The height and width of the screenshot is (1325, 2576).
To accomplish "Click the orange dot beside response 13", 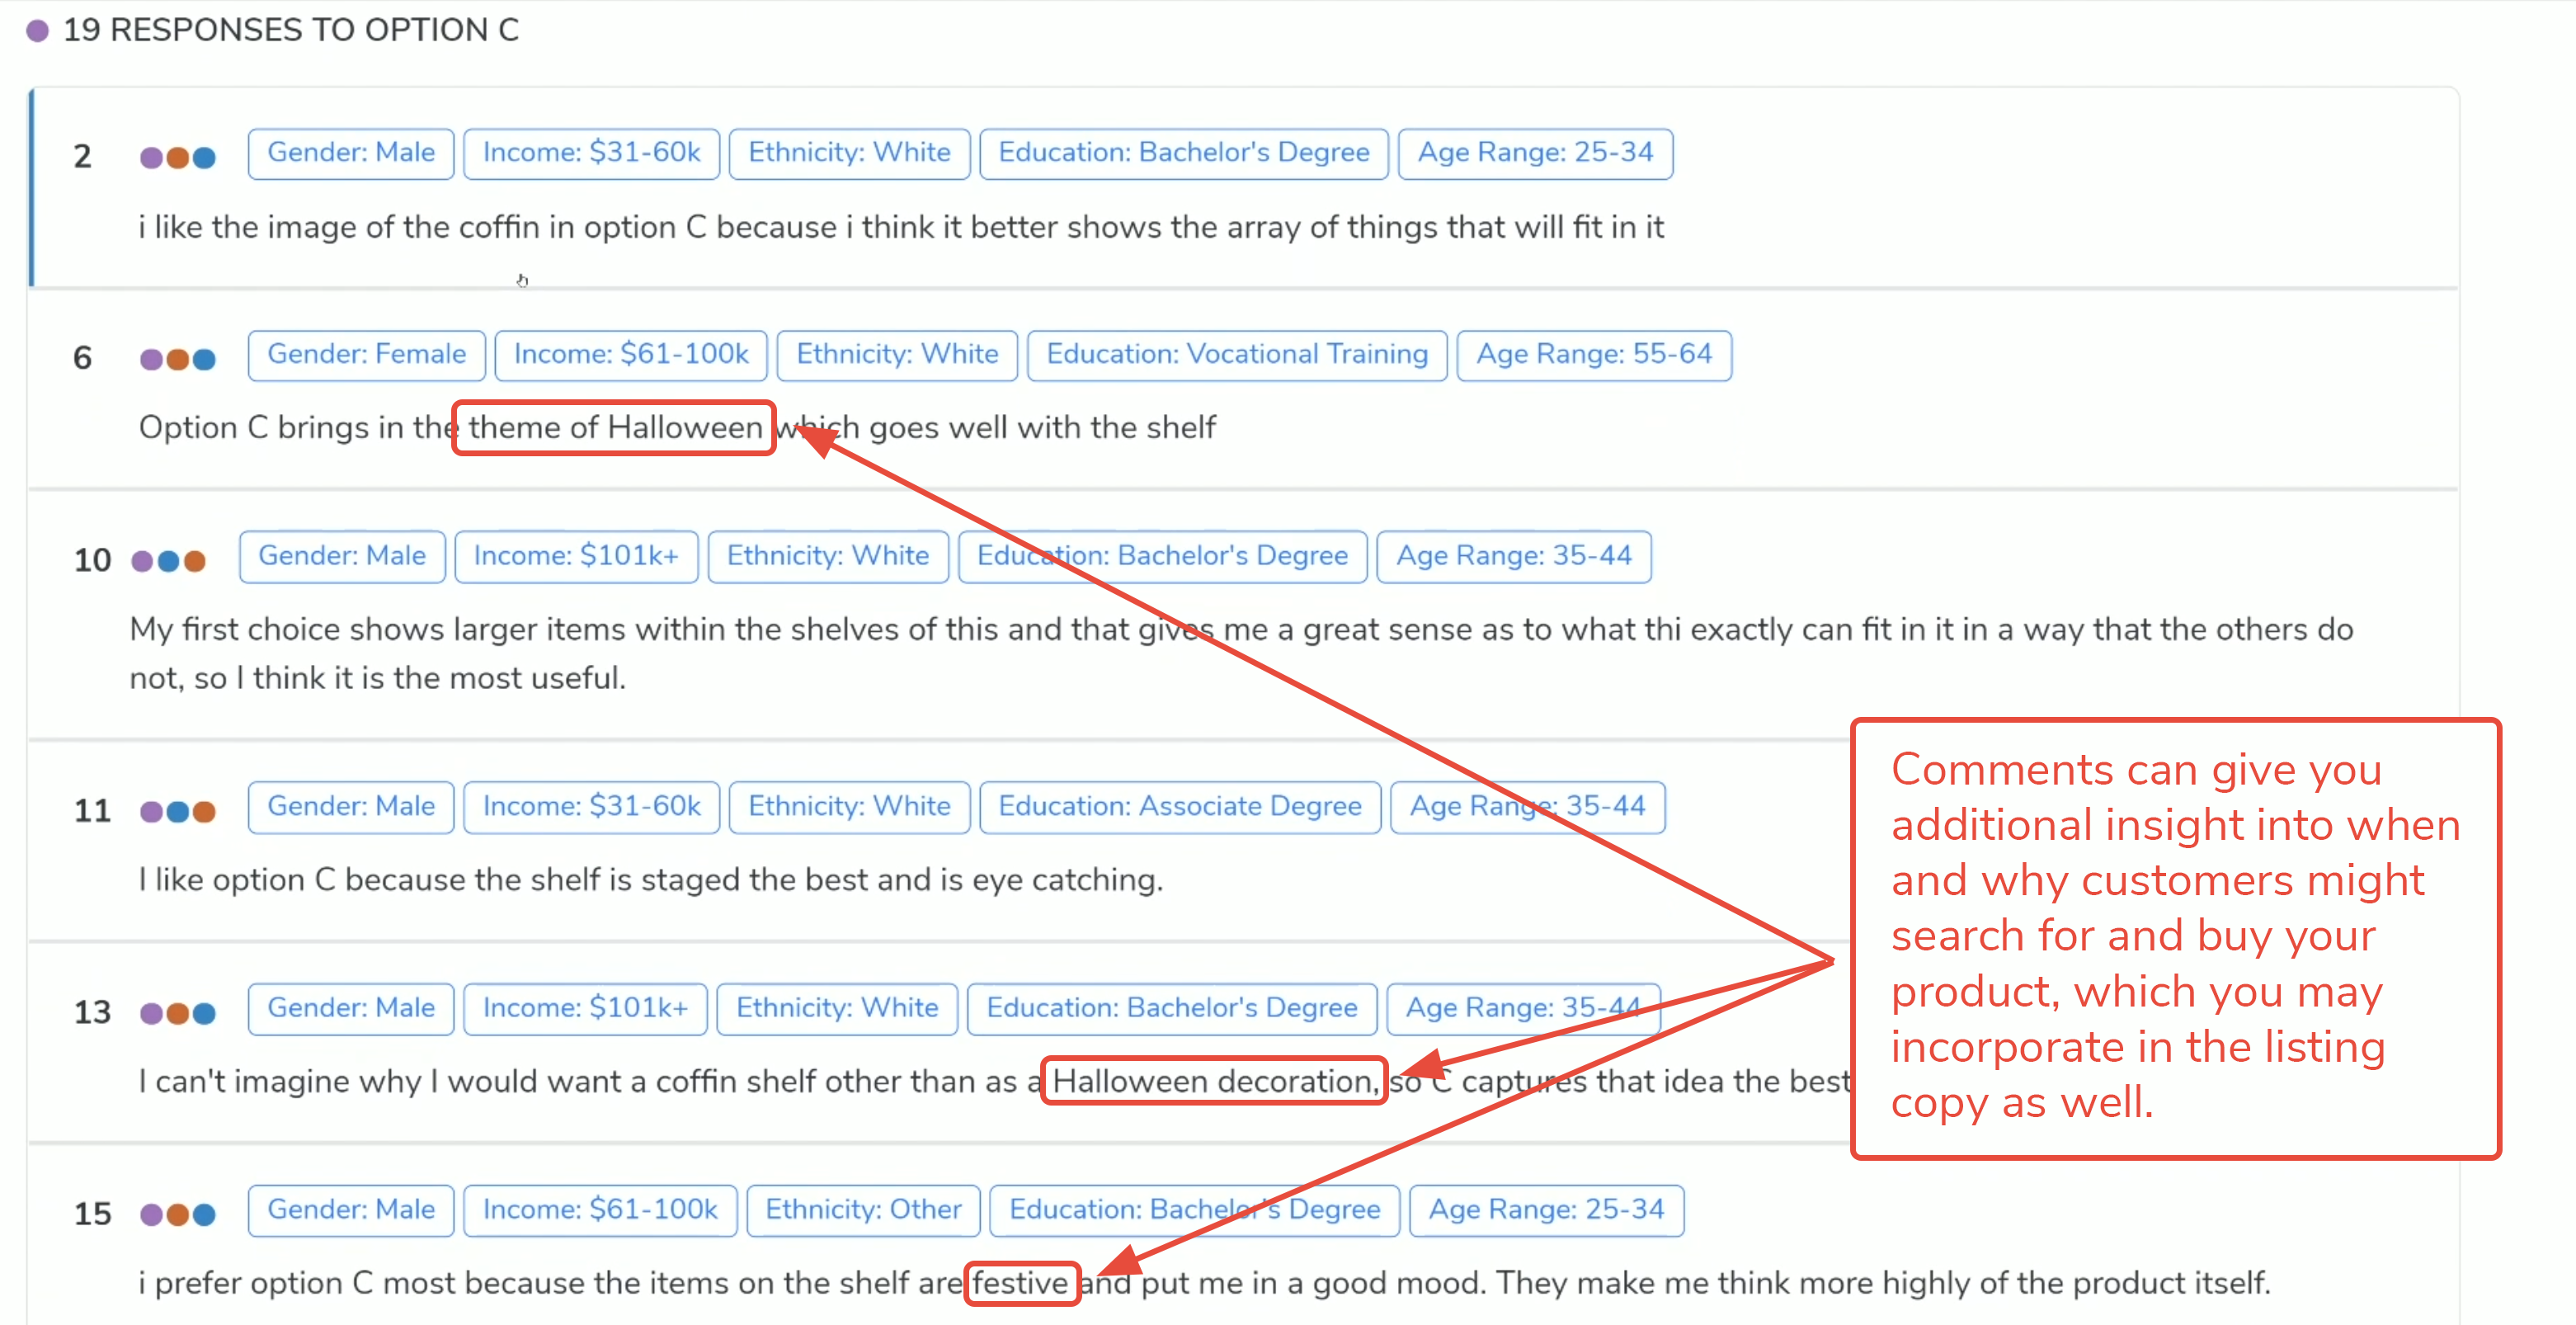I will pyautogui.click(x=178, y=1013).
